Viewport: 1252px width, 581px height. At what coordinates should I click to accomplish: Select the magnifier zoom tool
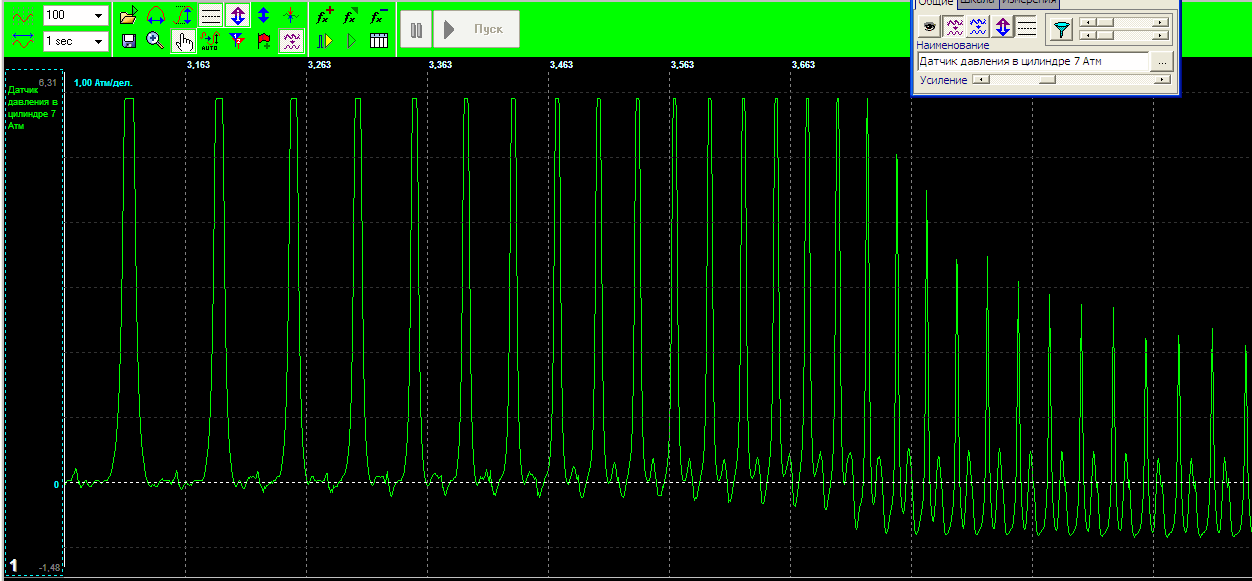[155, 41]
